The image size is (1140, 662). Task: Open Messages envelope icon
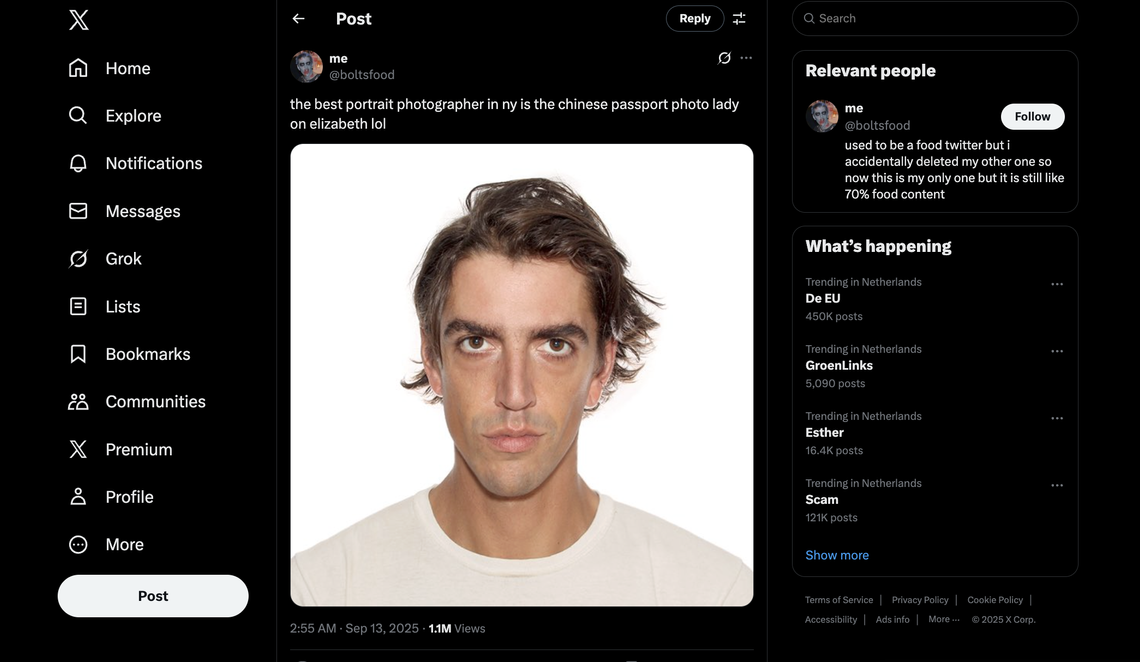coord(78,211)
